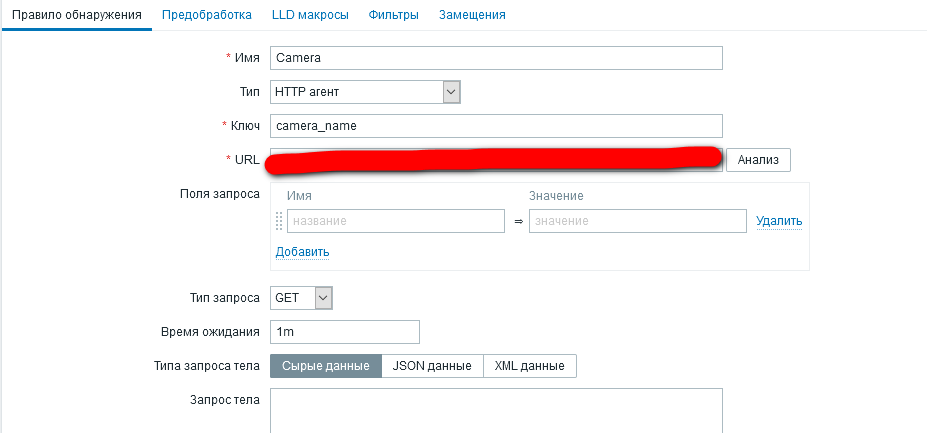Click the drag handle in the query fields row

[279, 221]
